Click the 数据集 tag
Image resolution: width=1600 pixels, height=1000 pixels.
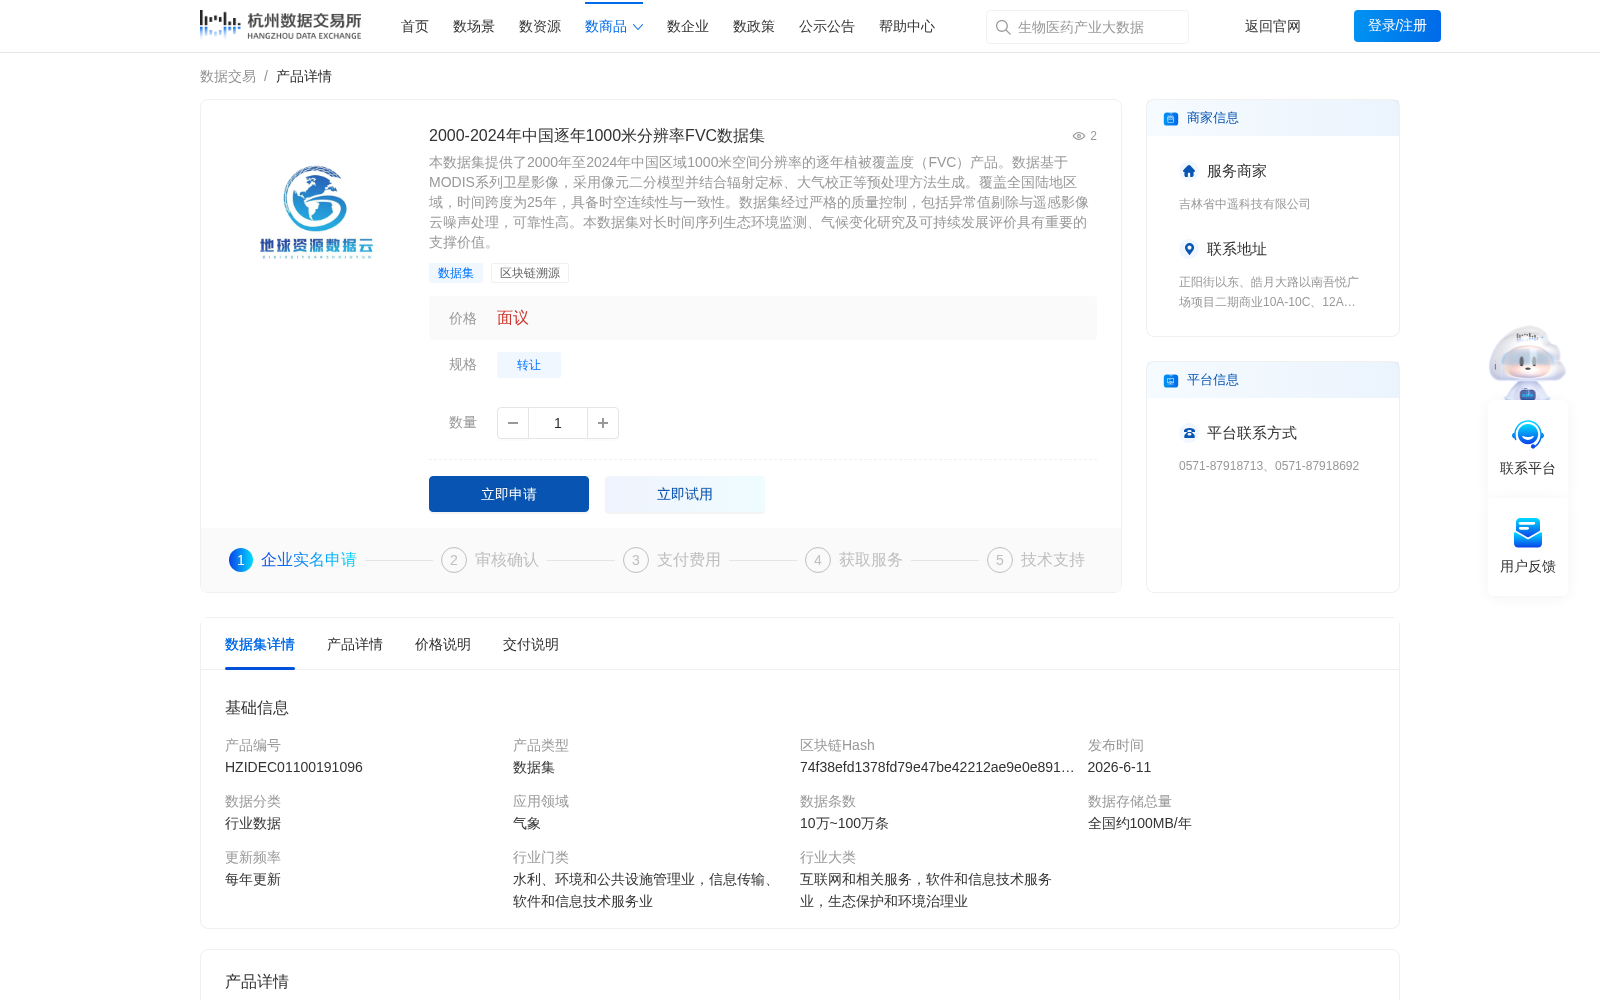456,273
